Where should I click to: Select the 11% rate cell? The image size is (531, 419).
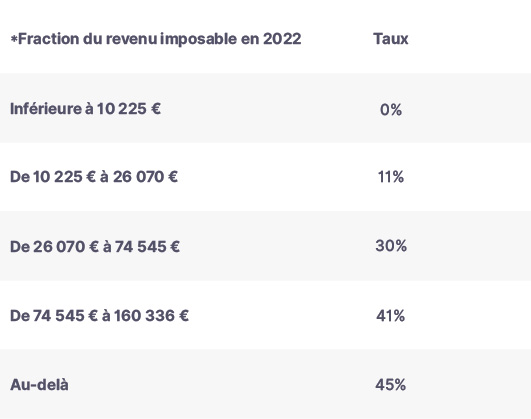click(390, 177)
